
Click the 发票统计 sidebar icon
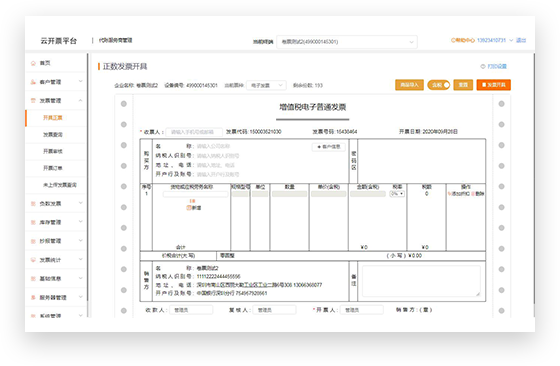(x=33, y=260)
